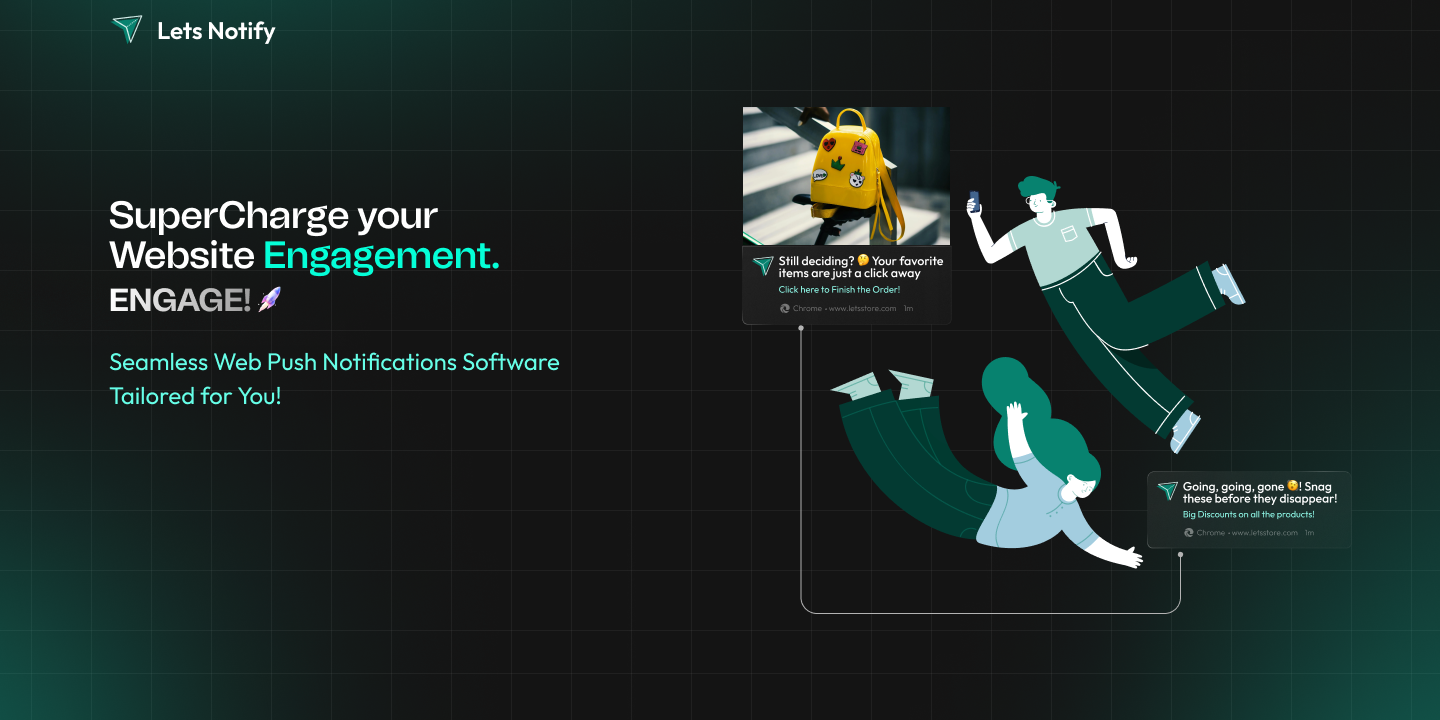Click the paper-plane icon in "Still deciding?" notification

click(763, 265)
